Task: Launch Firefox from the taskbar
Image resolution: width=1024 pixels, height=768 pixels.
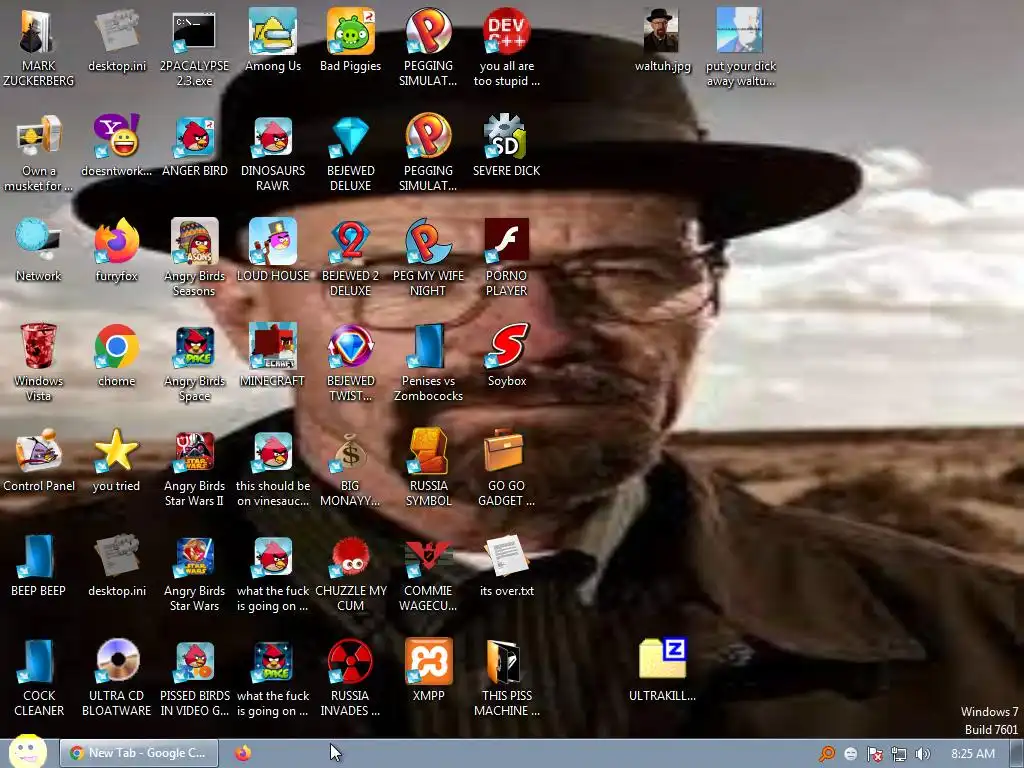Action: 243,753
